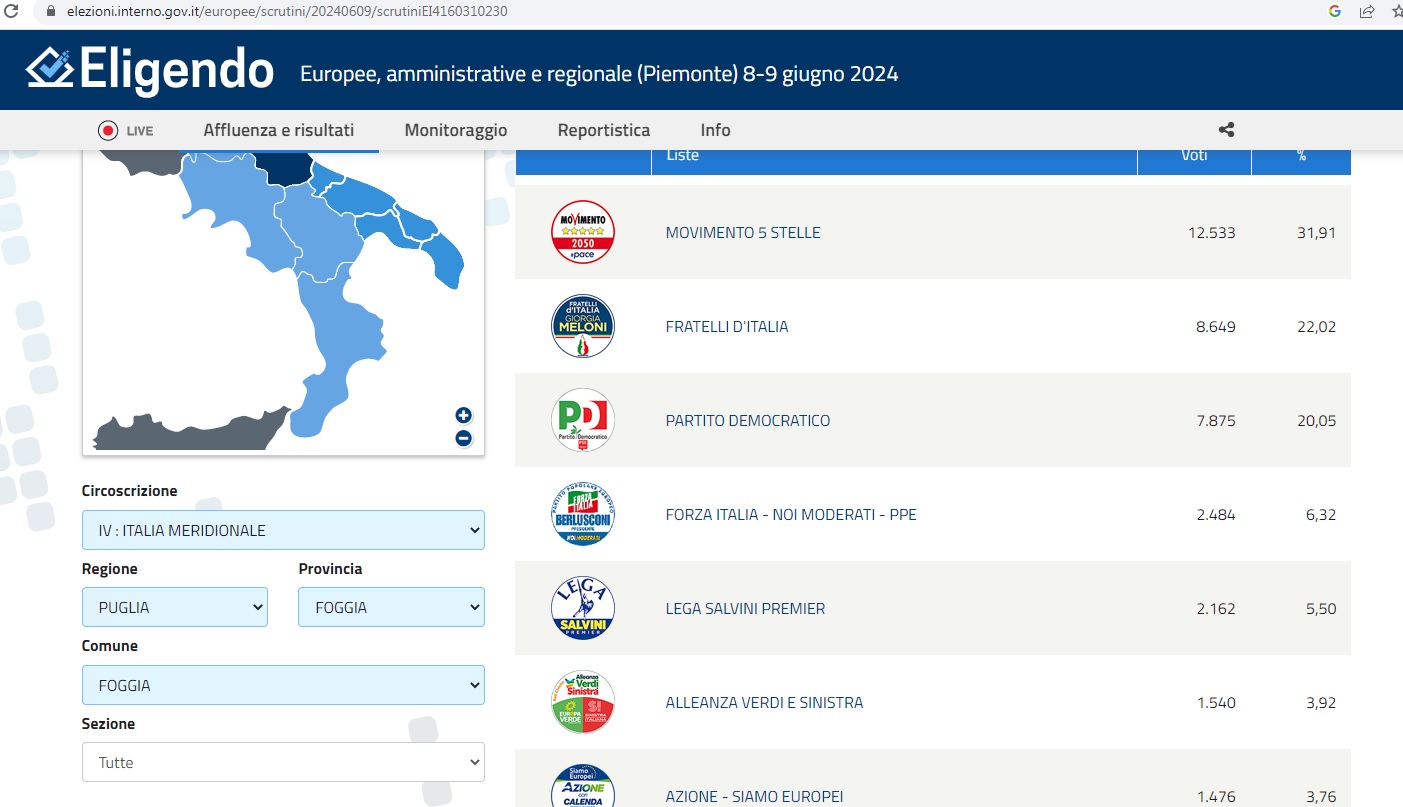
Task: Click the Partito Democratico PD logo
Action: pos(583,420)
